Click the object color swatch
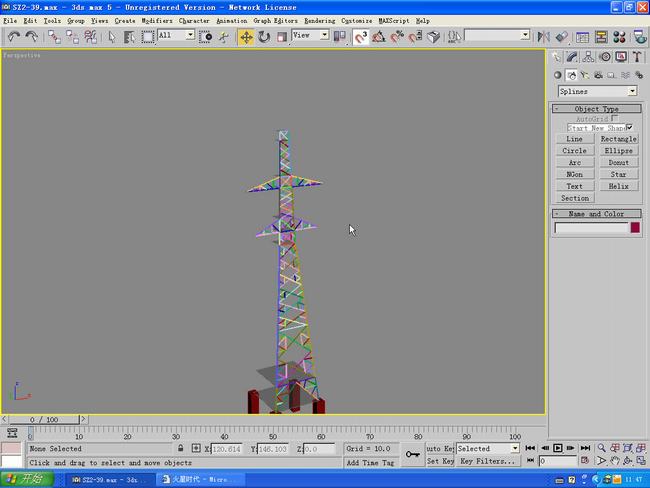 click(635, 228)
